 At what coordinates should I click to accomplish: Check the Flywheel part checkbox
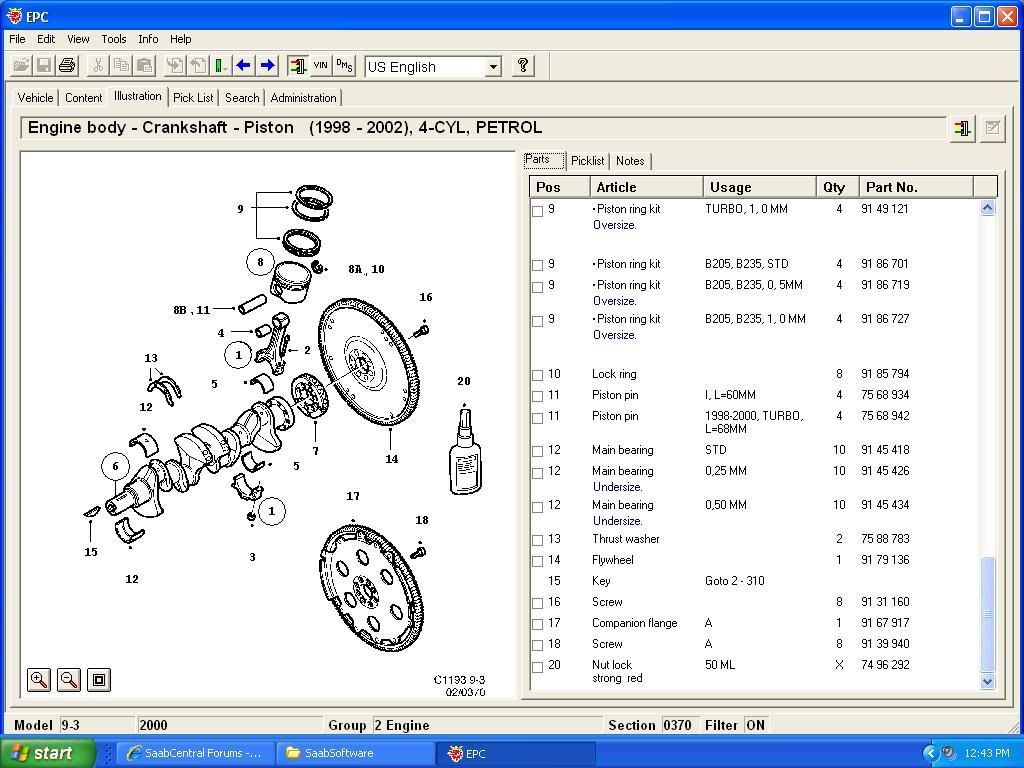[x=537, y=560]
